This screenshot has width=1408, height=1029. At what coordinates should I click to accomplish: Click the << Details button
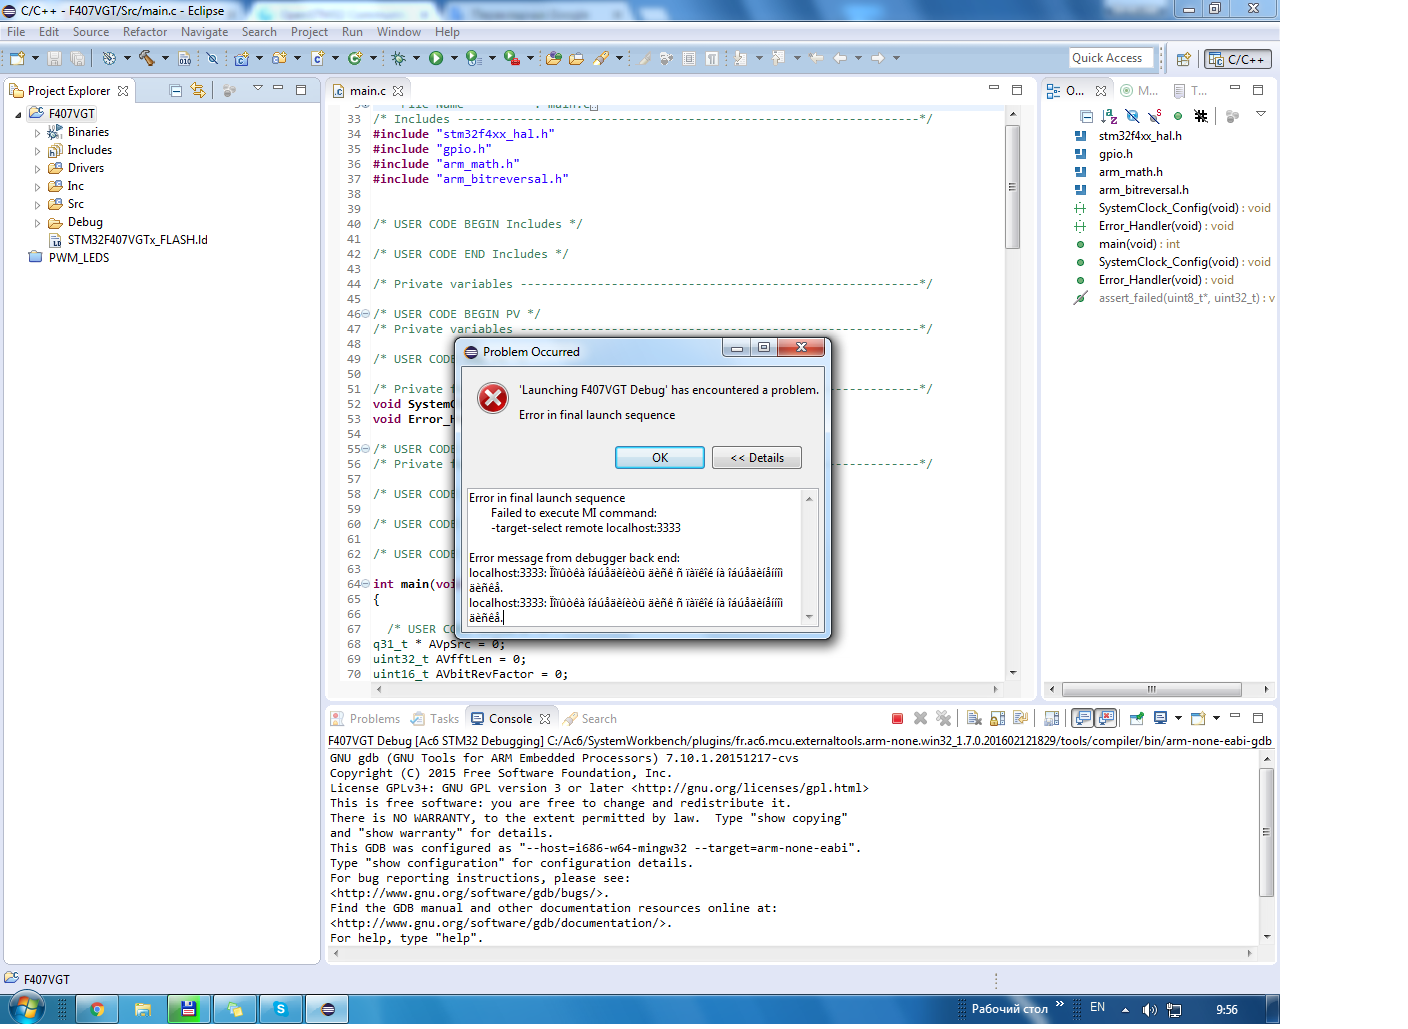pyautogui.click(x=756, y=458)
